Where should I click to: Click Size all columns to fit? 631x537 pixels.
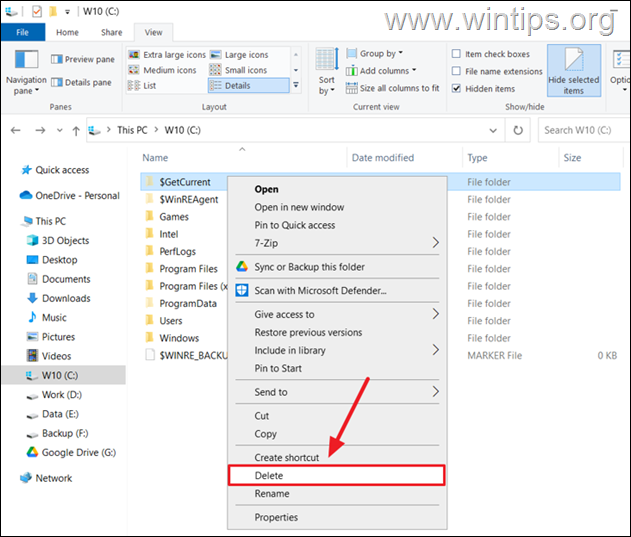[x=392, y=88]
